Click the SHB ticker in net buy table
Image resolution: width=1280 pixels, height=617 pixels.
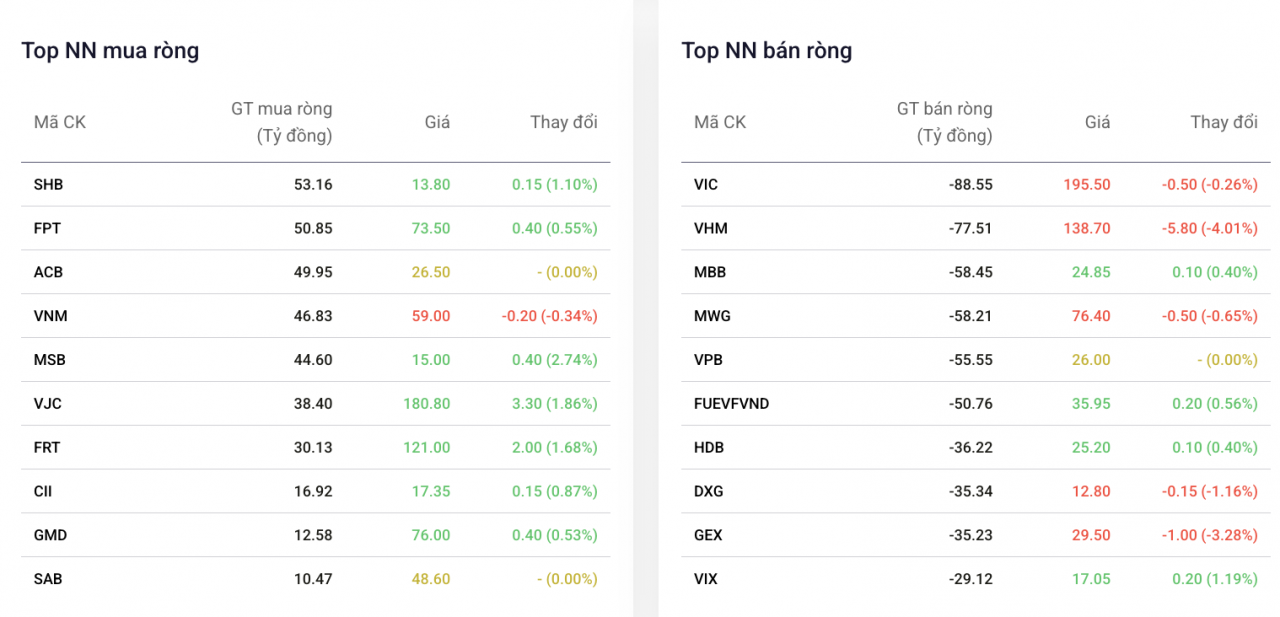tap(48, 185)
